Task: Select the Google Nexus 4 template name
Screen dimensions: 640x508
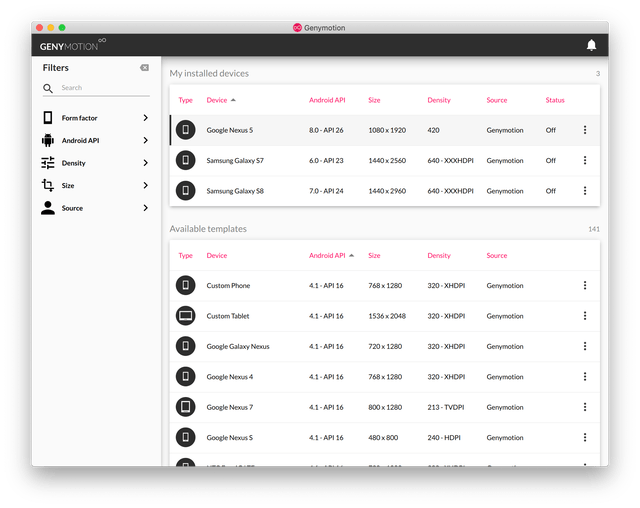Action: pos(229,377)
